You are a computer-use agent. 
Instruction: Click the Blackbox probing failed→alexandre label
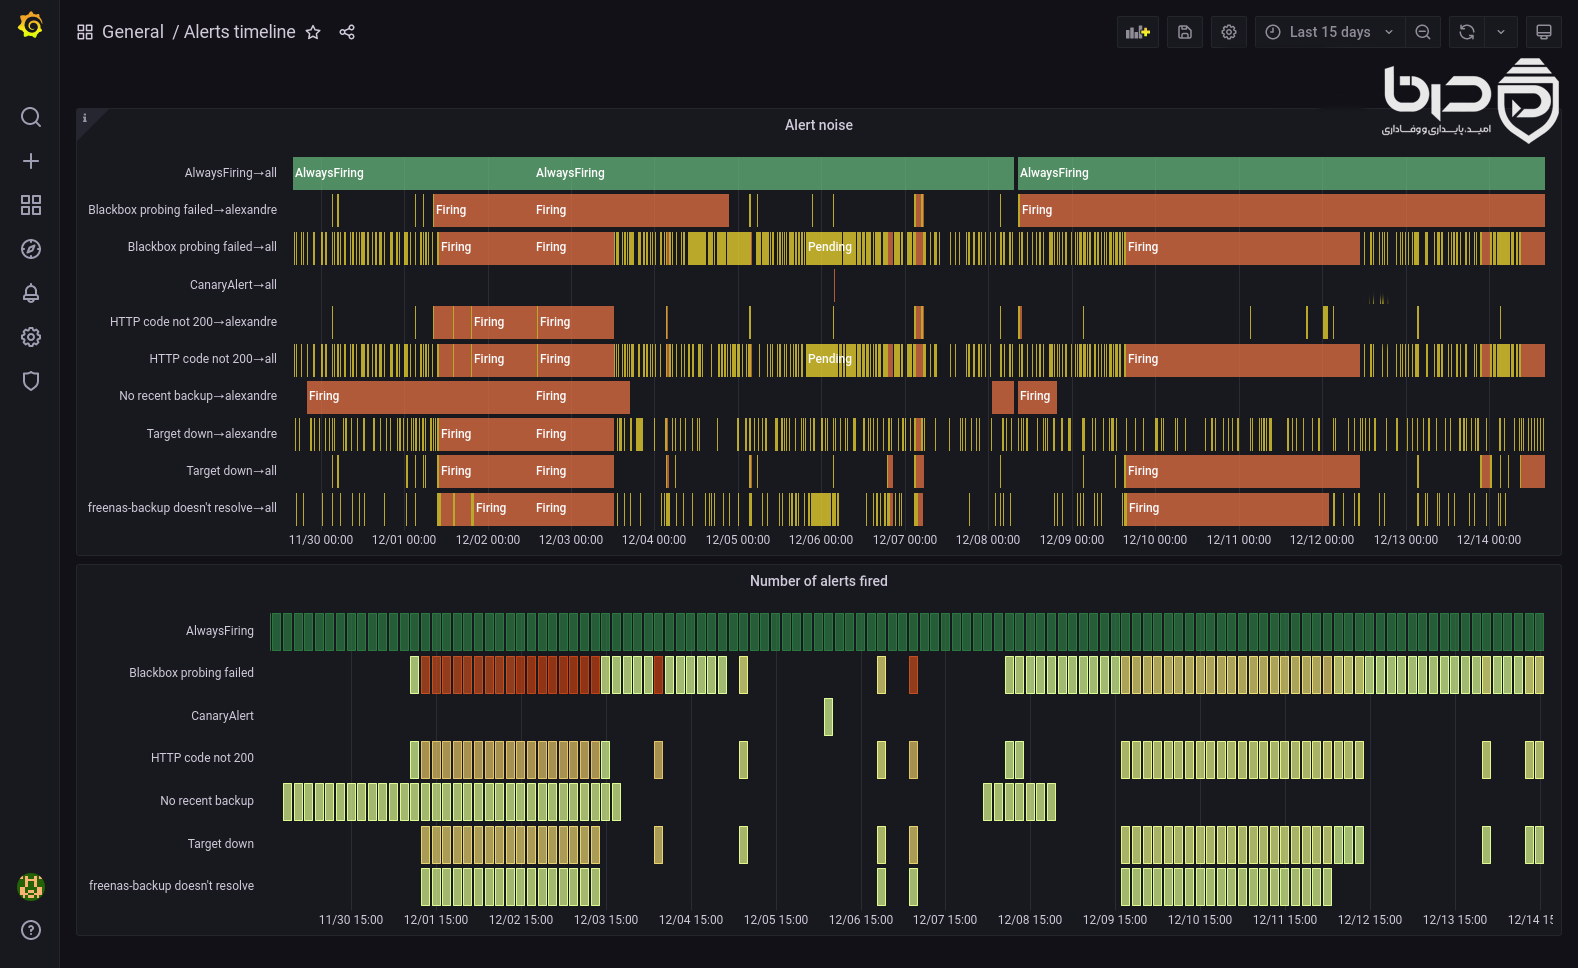(x=182, y=210)
